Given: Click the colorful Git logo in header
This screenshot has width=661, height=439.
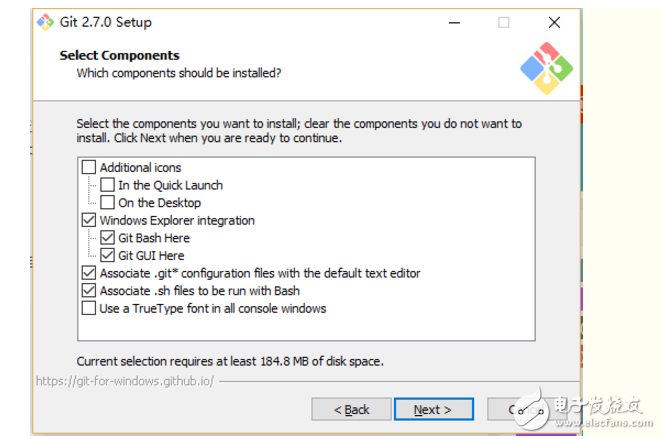Looking at the screenshot, I should 546,67.
